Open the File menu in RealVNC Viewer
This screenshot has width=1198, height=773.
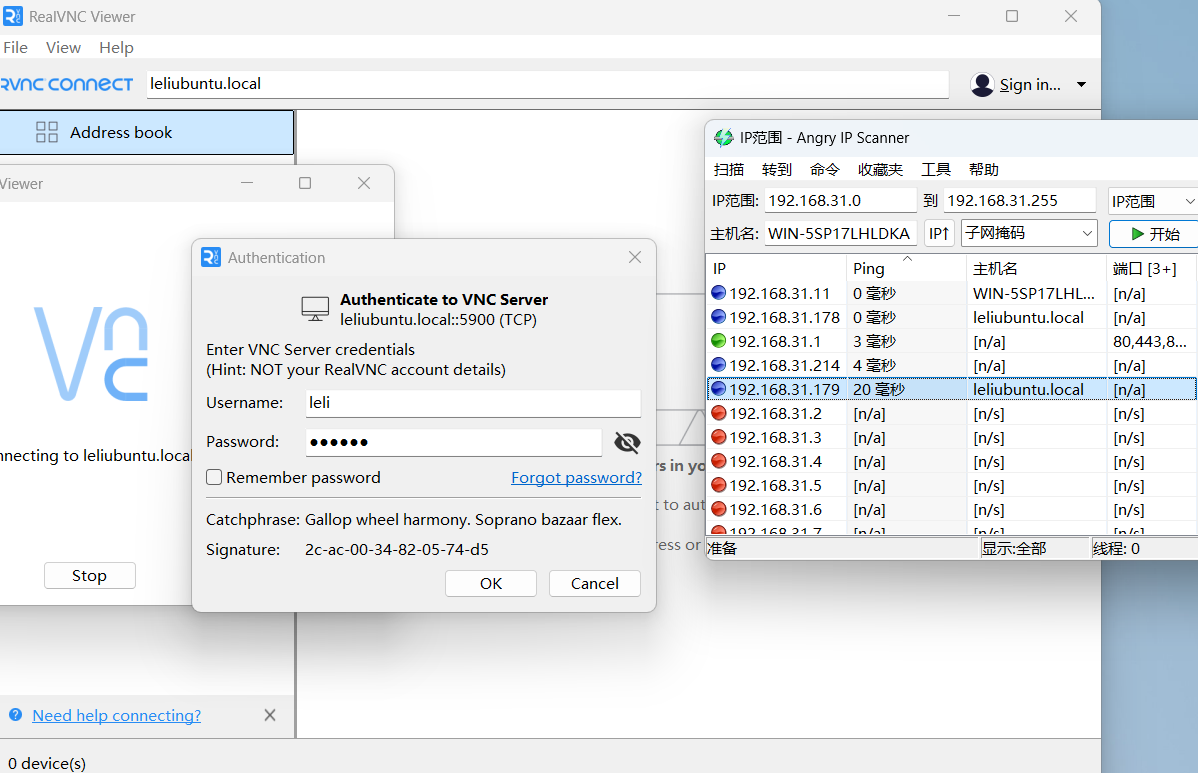pyautogui.click(x=15, y=47)
